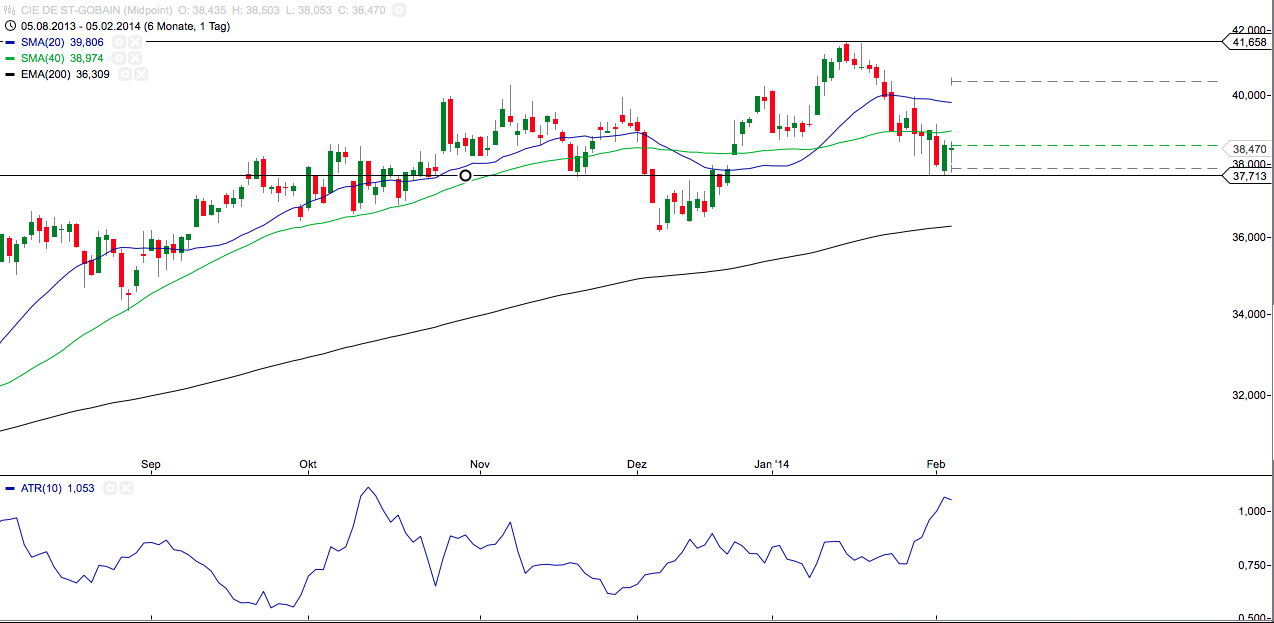Click the Feb label on time axis
The height and width of the screenshot is (623, 1274).
click(936, 464)
